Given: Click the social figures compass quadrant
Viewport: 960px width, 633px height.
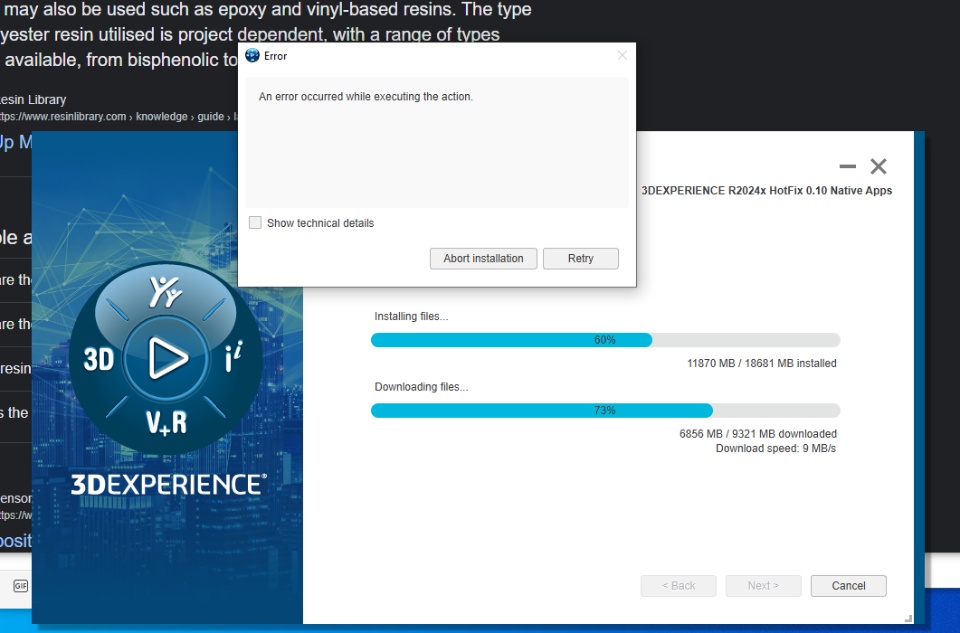Looking at the screenshot, I should [x=165, y=291].
